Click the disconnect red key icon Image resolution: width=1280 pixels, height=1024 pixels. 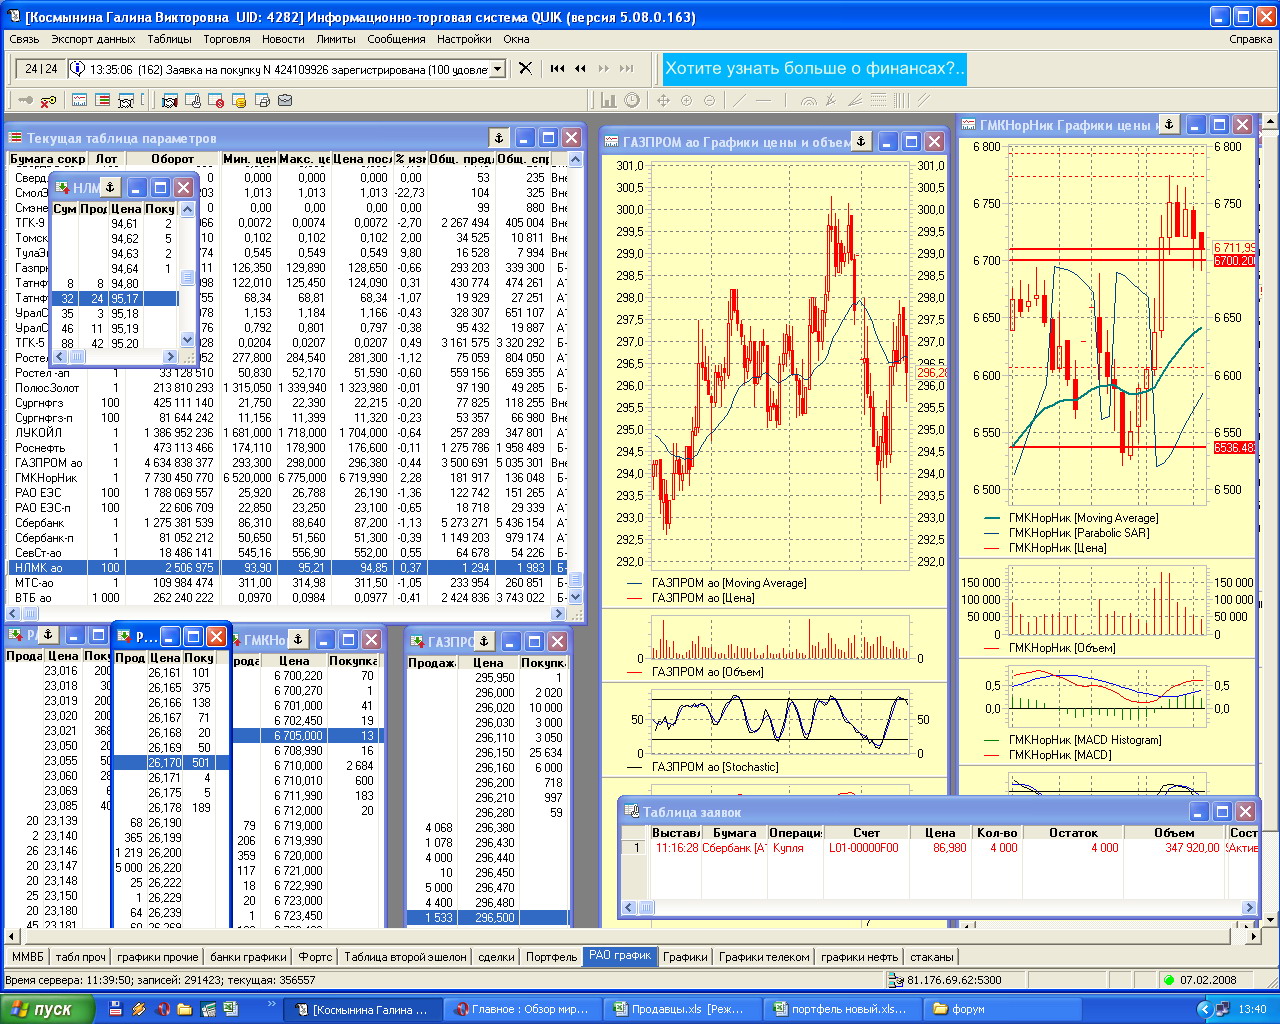coord(48,100)
